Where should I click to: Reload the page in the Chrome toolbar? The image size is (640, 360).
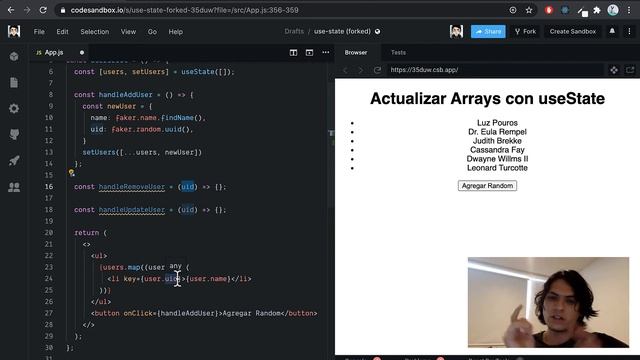coord(43,10)
